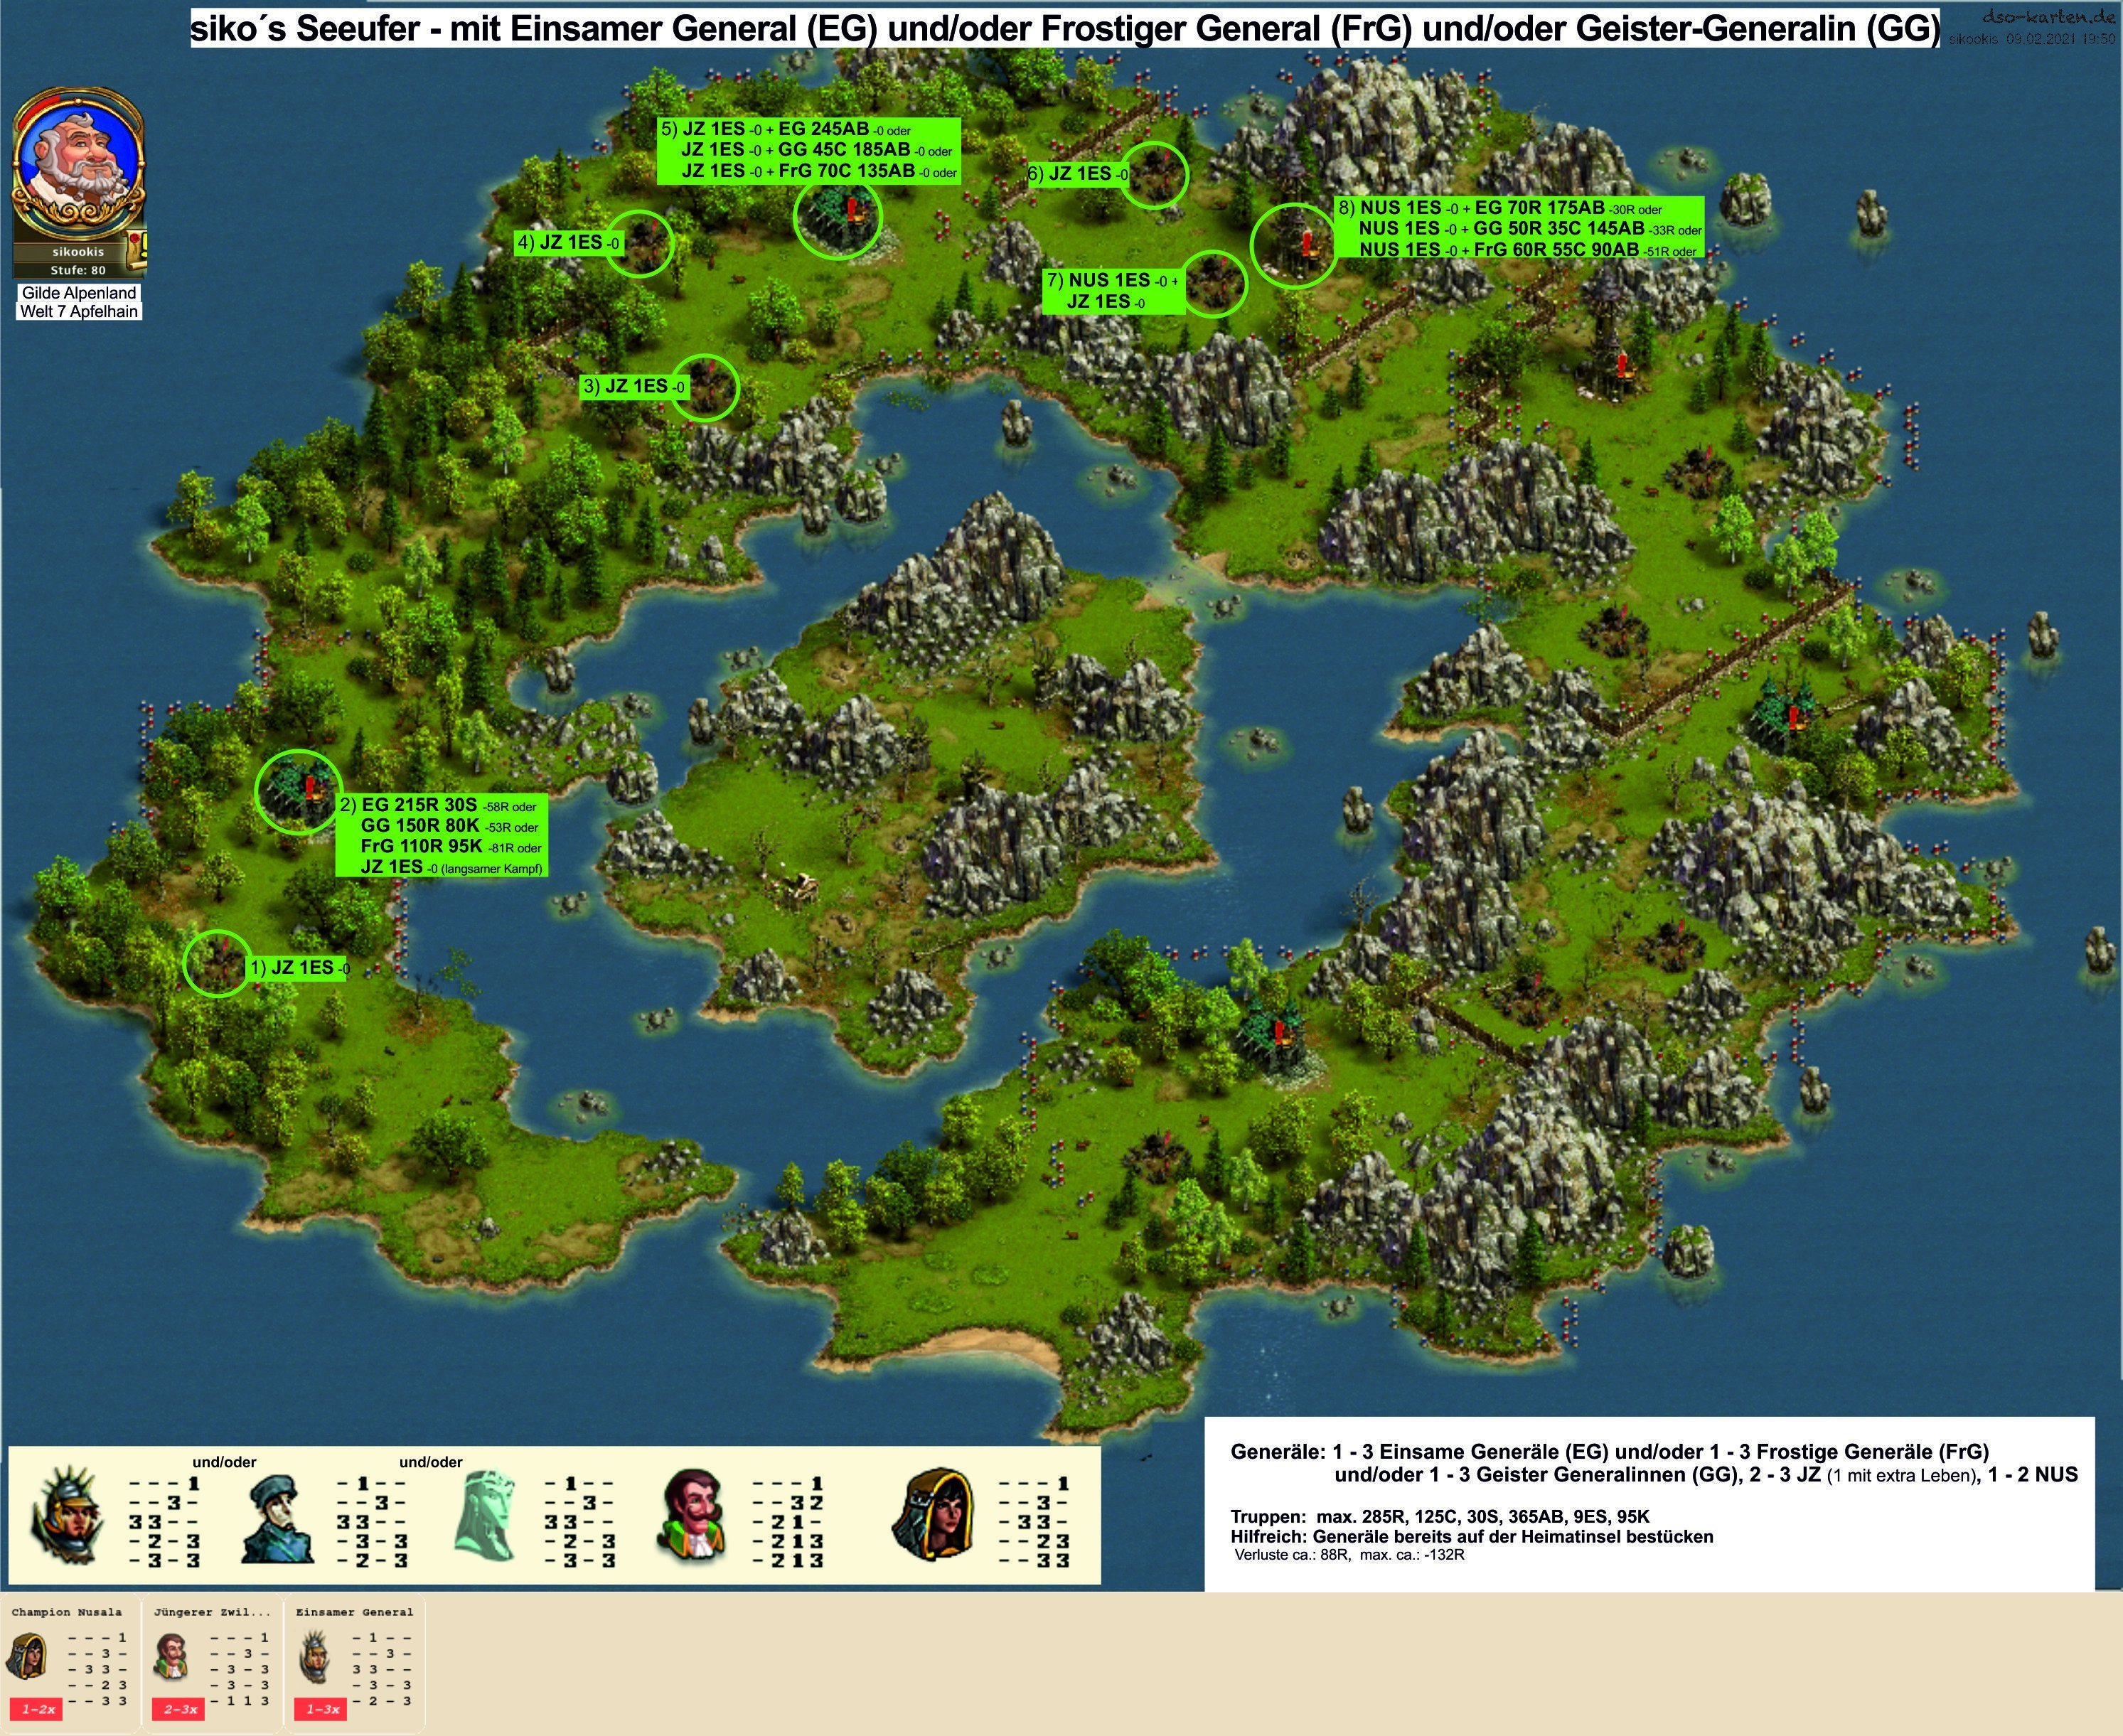The width and height of the screenshot is (2123, 1736).
Task: Select circled camp 4 marker
Action: [640, 243]
